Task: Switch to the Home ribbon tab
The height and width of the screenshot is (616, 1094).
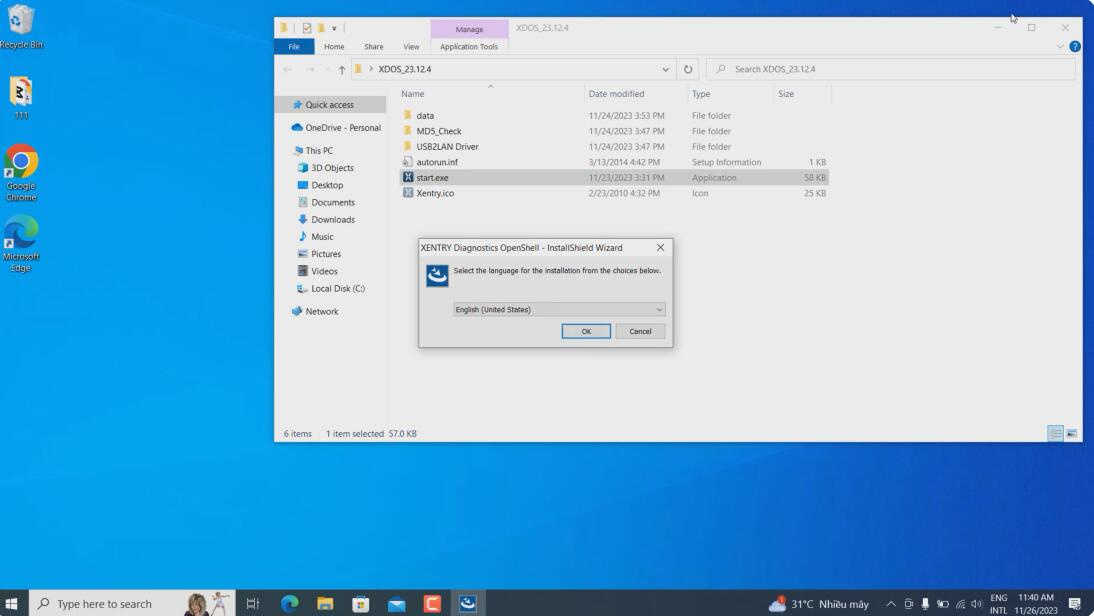Action: [334, 47]
